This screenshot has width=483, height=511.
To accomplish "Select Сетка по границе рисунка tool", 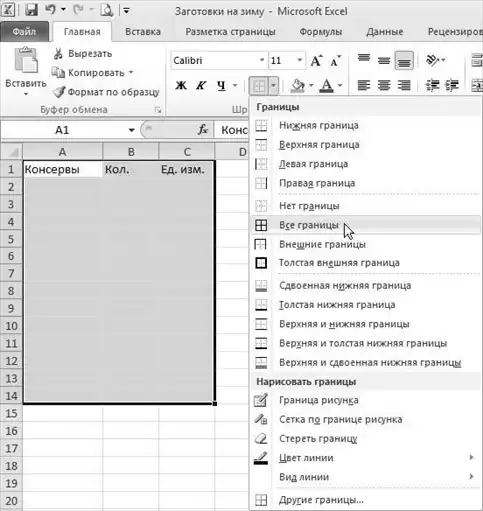I will coord(365,420).
